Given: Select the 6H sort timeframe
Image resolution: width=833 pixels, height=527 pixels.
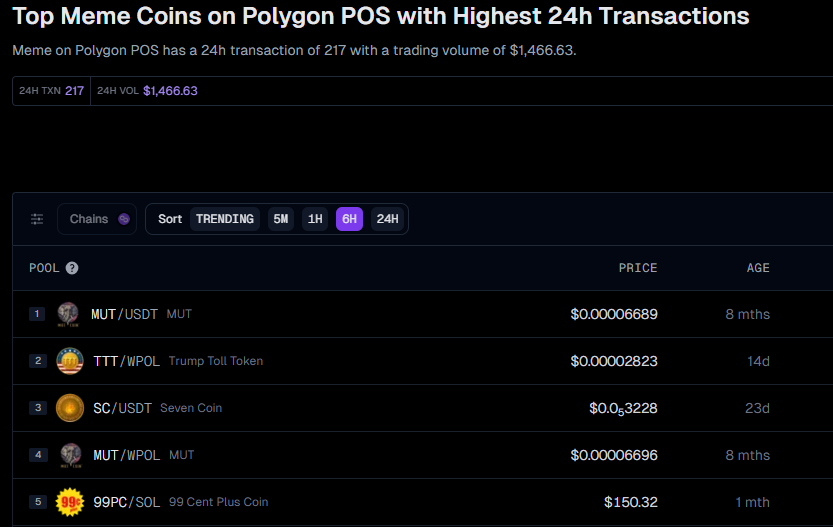Looking at the screenshot, I should (350, 219).
